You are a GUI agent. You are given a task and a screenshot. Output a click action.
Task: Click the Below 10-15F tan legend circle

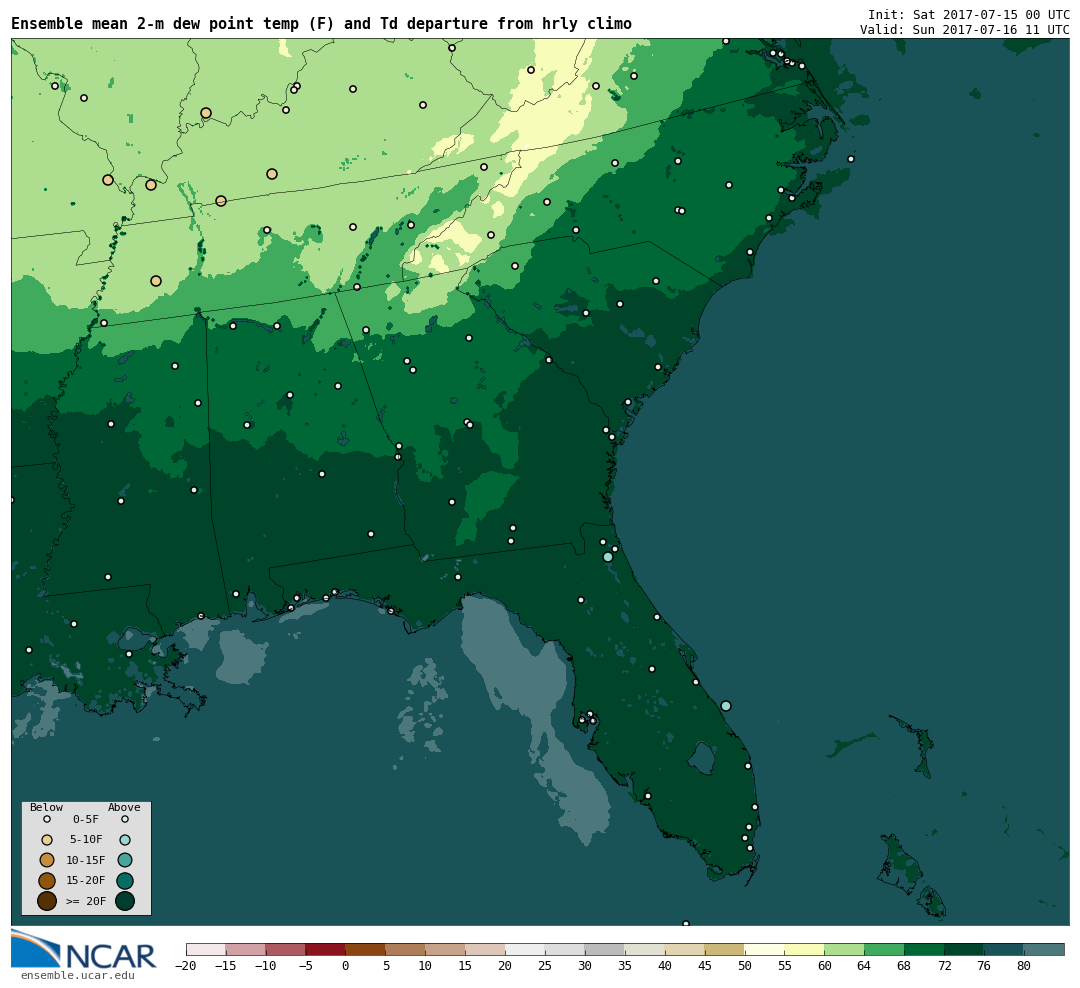[x=47, y=860]
